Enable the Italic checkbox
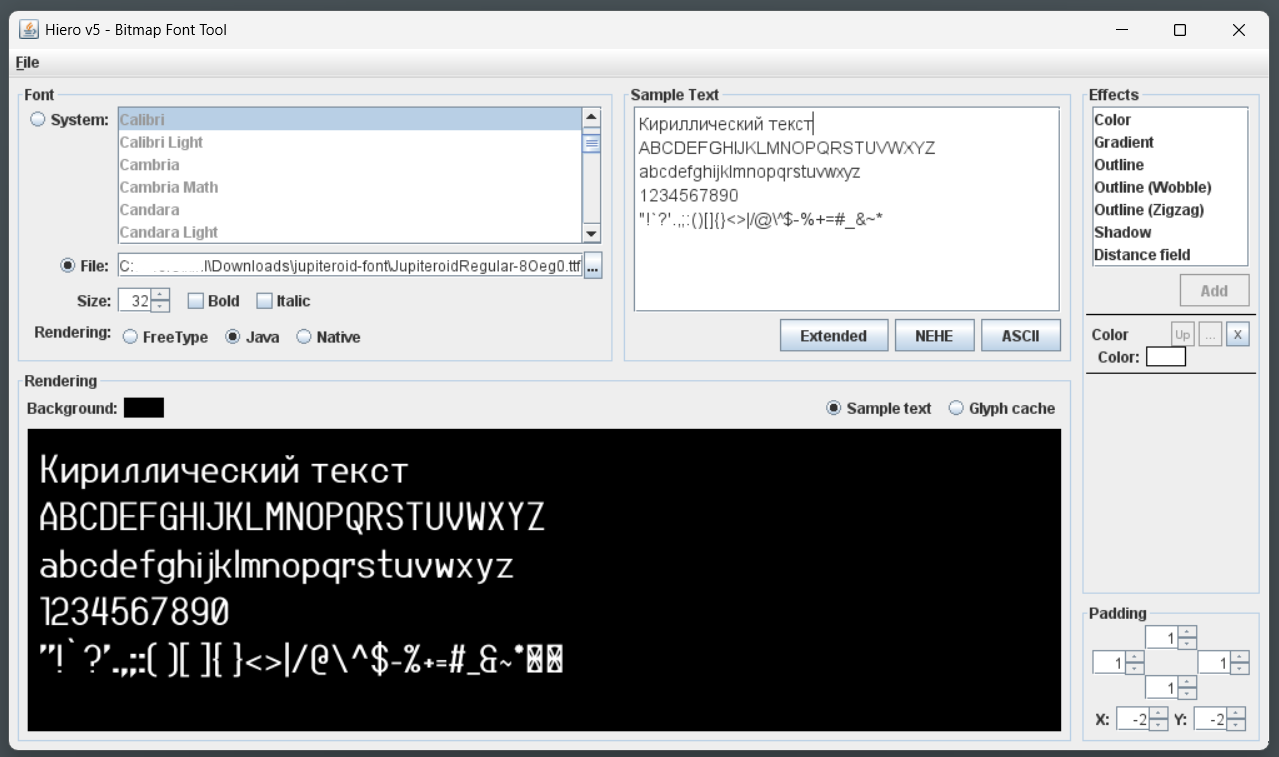The width and height of the screenshot is (1279, 757). 265,301
